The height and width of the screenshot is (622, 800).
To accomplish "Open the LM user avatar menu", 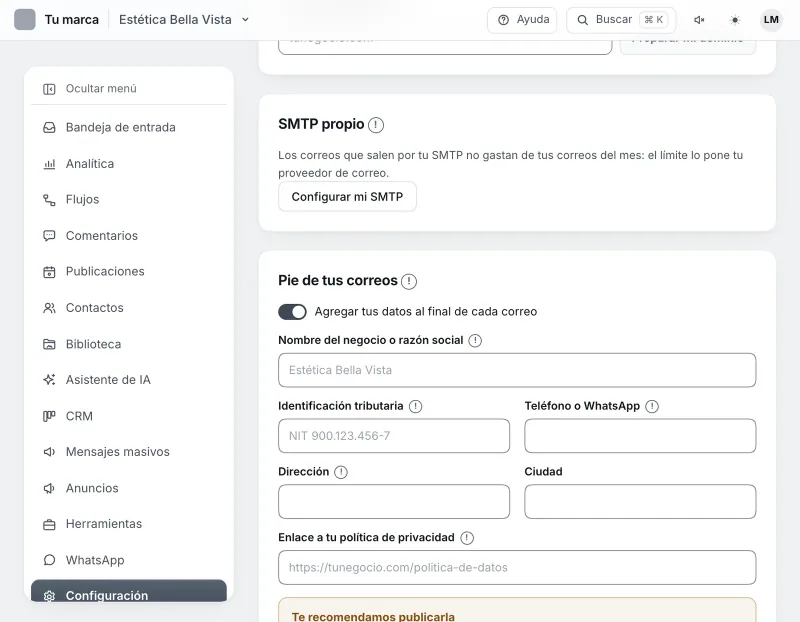I will (x=771, y=20).
